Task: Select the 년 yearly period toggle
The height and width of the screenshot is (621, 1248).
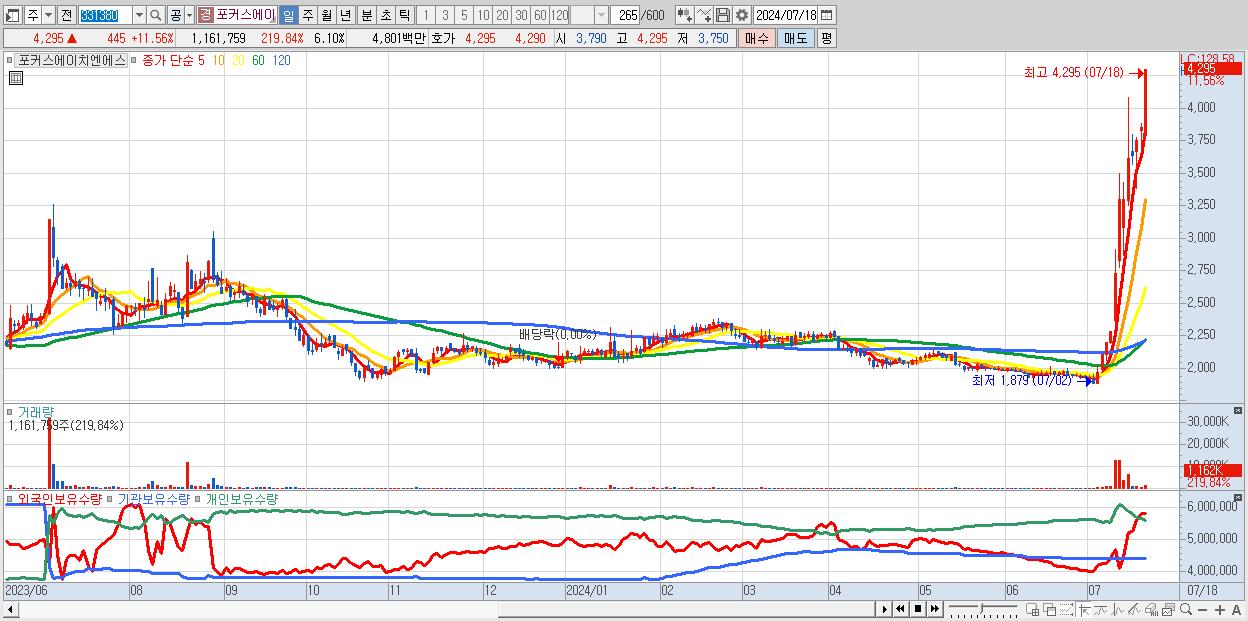Action: tap(345, 15)
